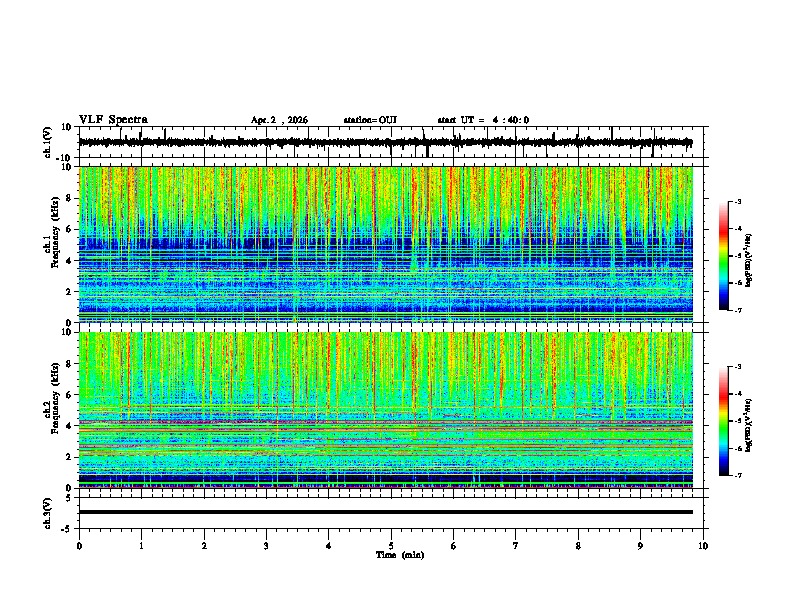Click time-axis tick label "2"

(x=204, y=546)
